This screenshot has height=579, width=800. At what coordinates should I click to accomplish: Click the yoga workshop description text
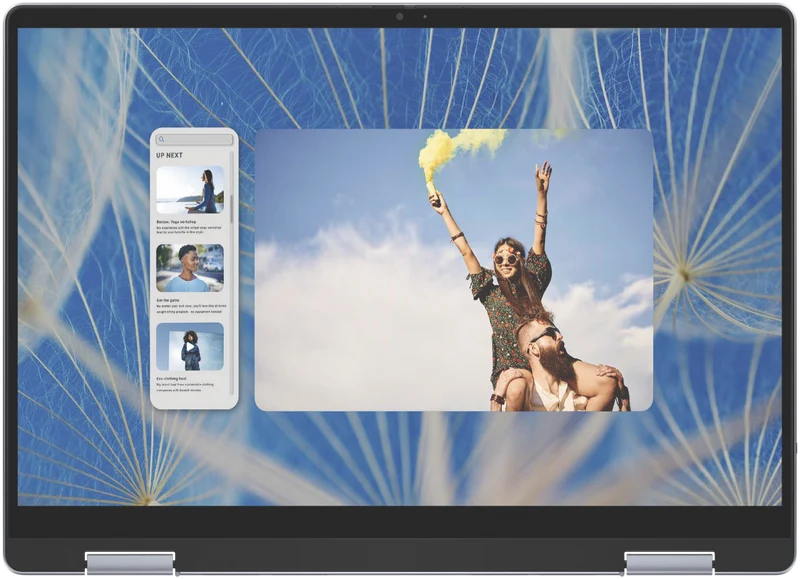coord(189,230)
